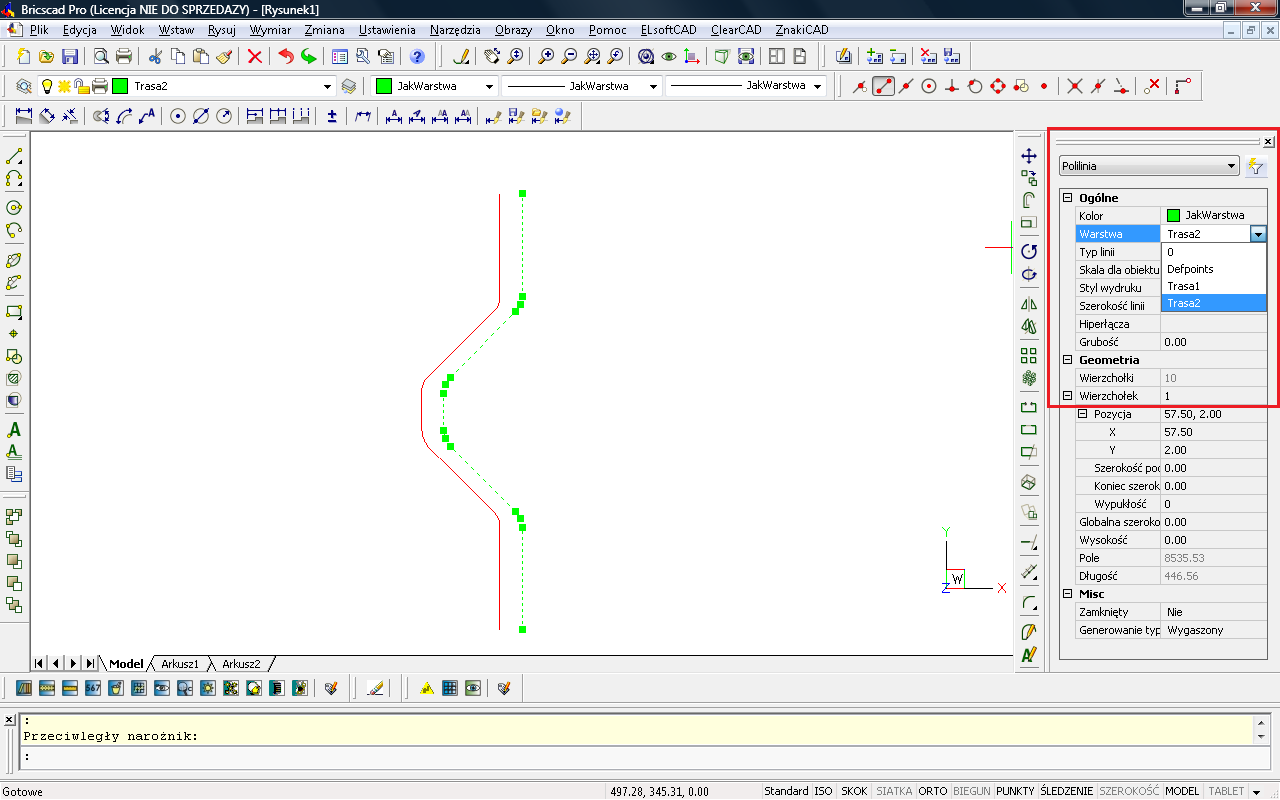The image size is (1280, 800).
Task: Toggle ŚLEDZENIE tracking in status bar
Action: 1067,791
